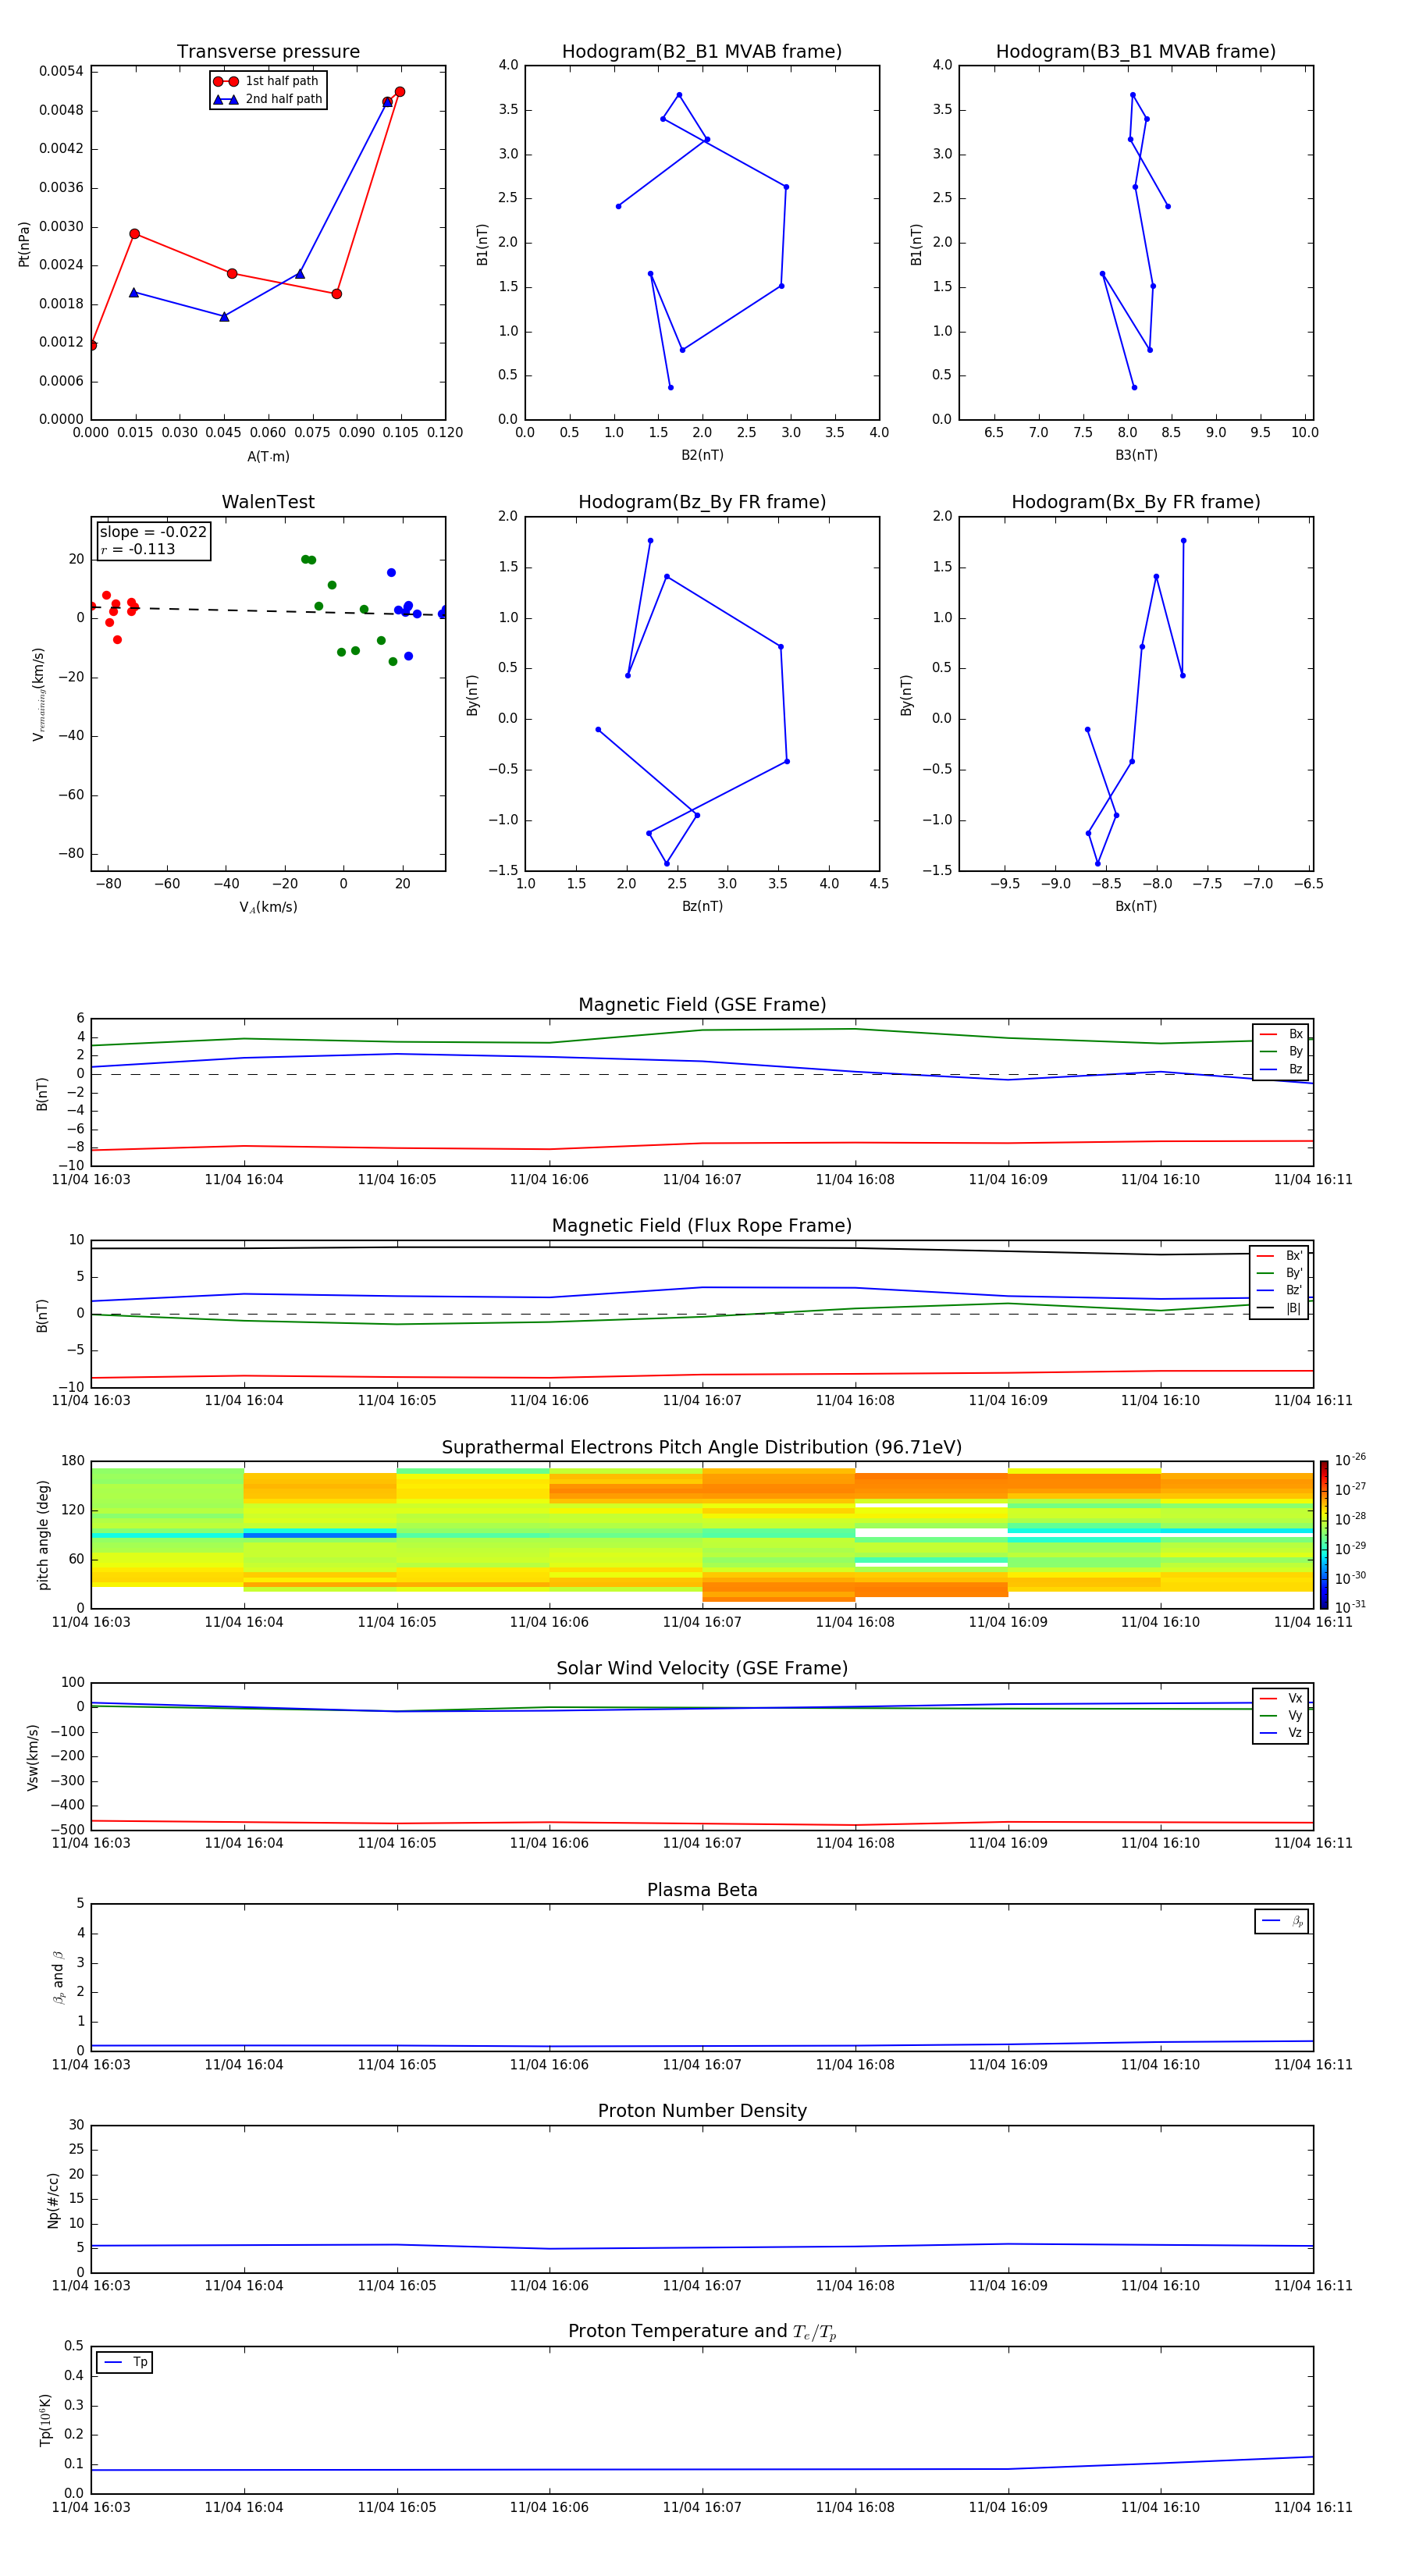The width and height of the screenshot is (1405, 2576).
Task: Click the "Pt(nPa)" y-axis label
Action: 24,243
